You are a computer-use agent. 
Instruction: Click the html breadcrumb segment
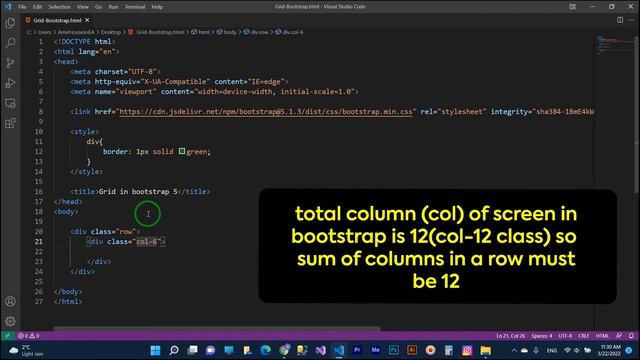204,32
